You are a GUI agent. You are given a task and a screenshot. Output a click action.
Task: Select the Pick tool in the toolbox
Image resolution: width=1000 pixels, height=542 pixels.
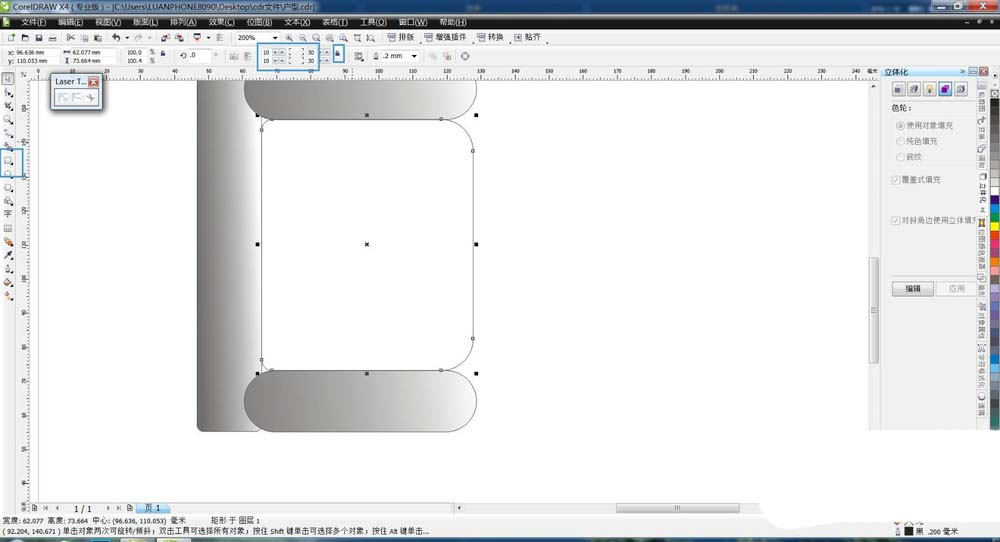coord(8,78)
